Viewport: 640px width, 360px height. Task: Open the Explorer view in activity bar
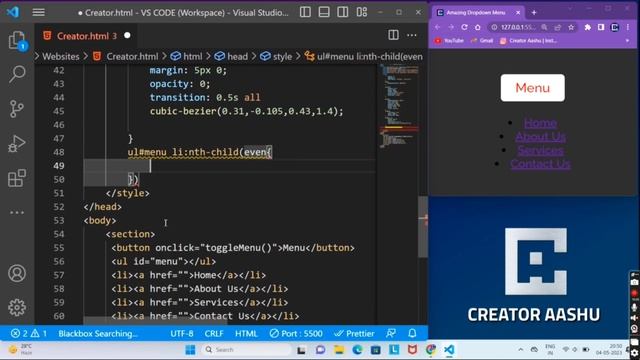17,40
